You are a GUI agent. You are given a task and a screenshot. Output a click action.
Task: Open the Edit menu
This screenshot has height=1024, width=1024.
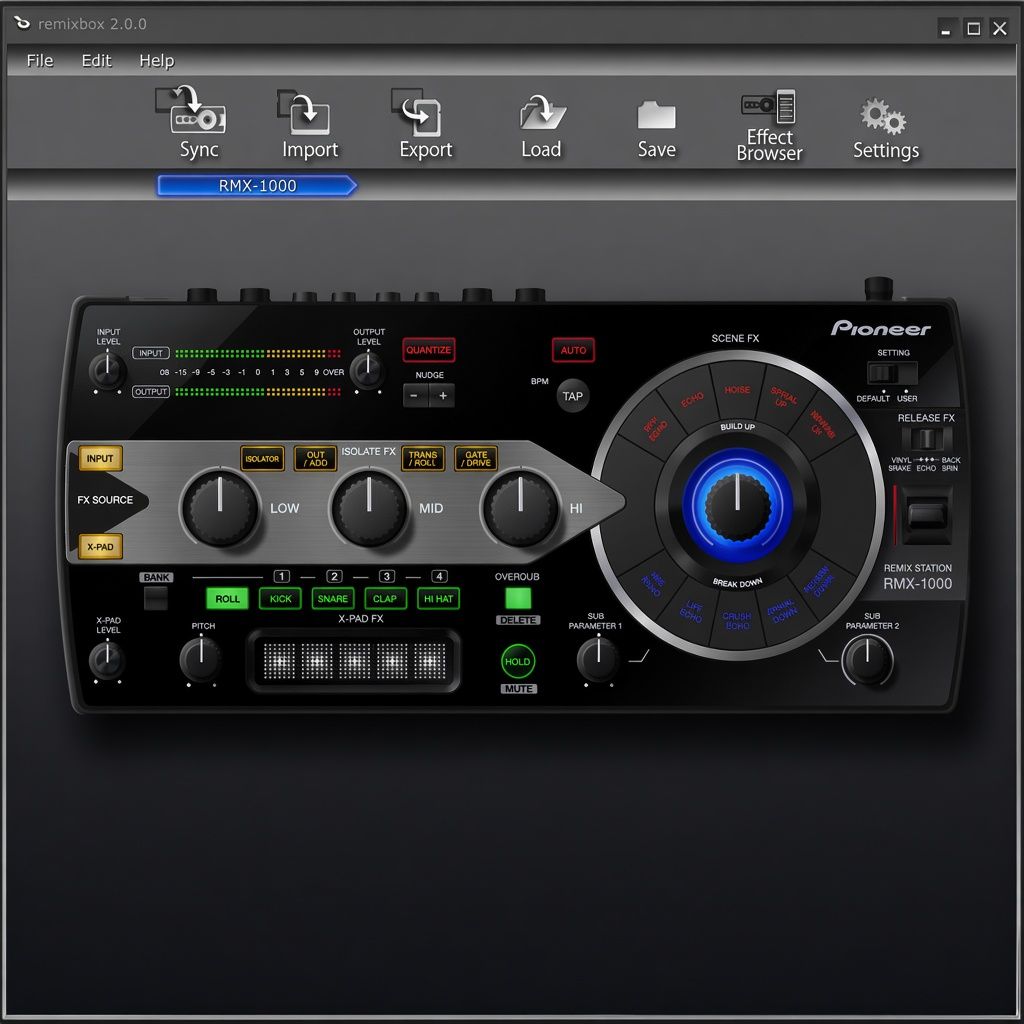tap(97, 61)
